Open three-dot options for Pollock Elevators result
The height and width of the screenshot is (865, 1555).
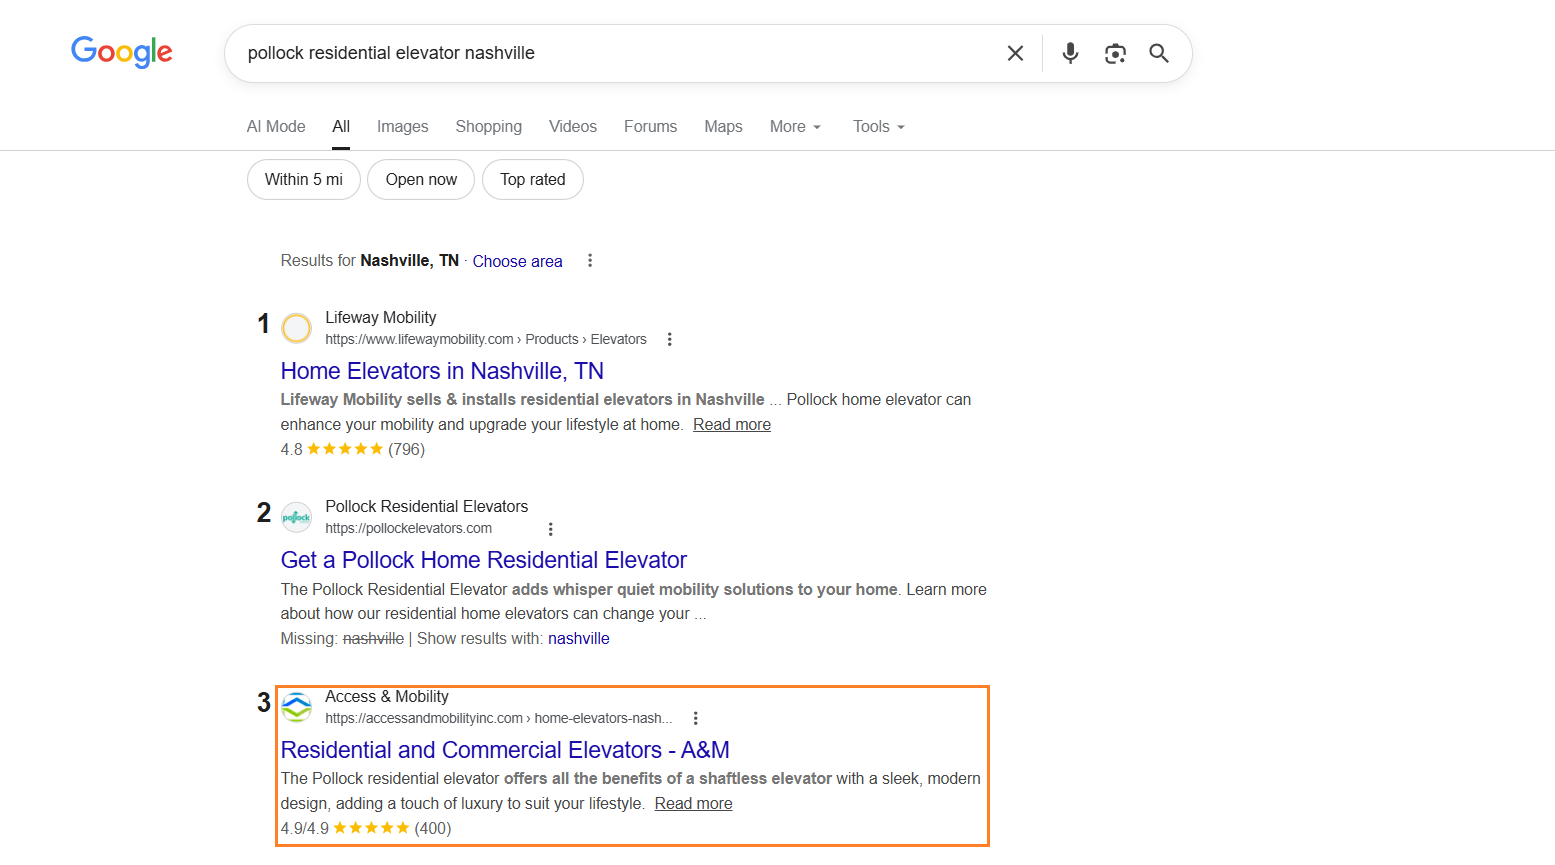coord(550,529)
